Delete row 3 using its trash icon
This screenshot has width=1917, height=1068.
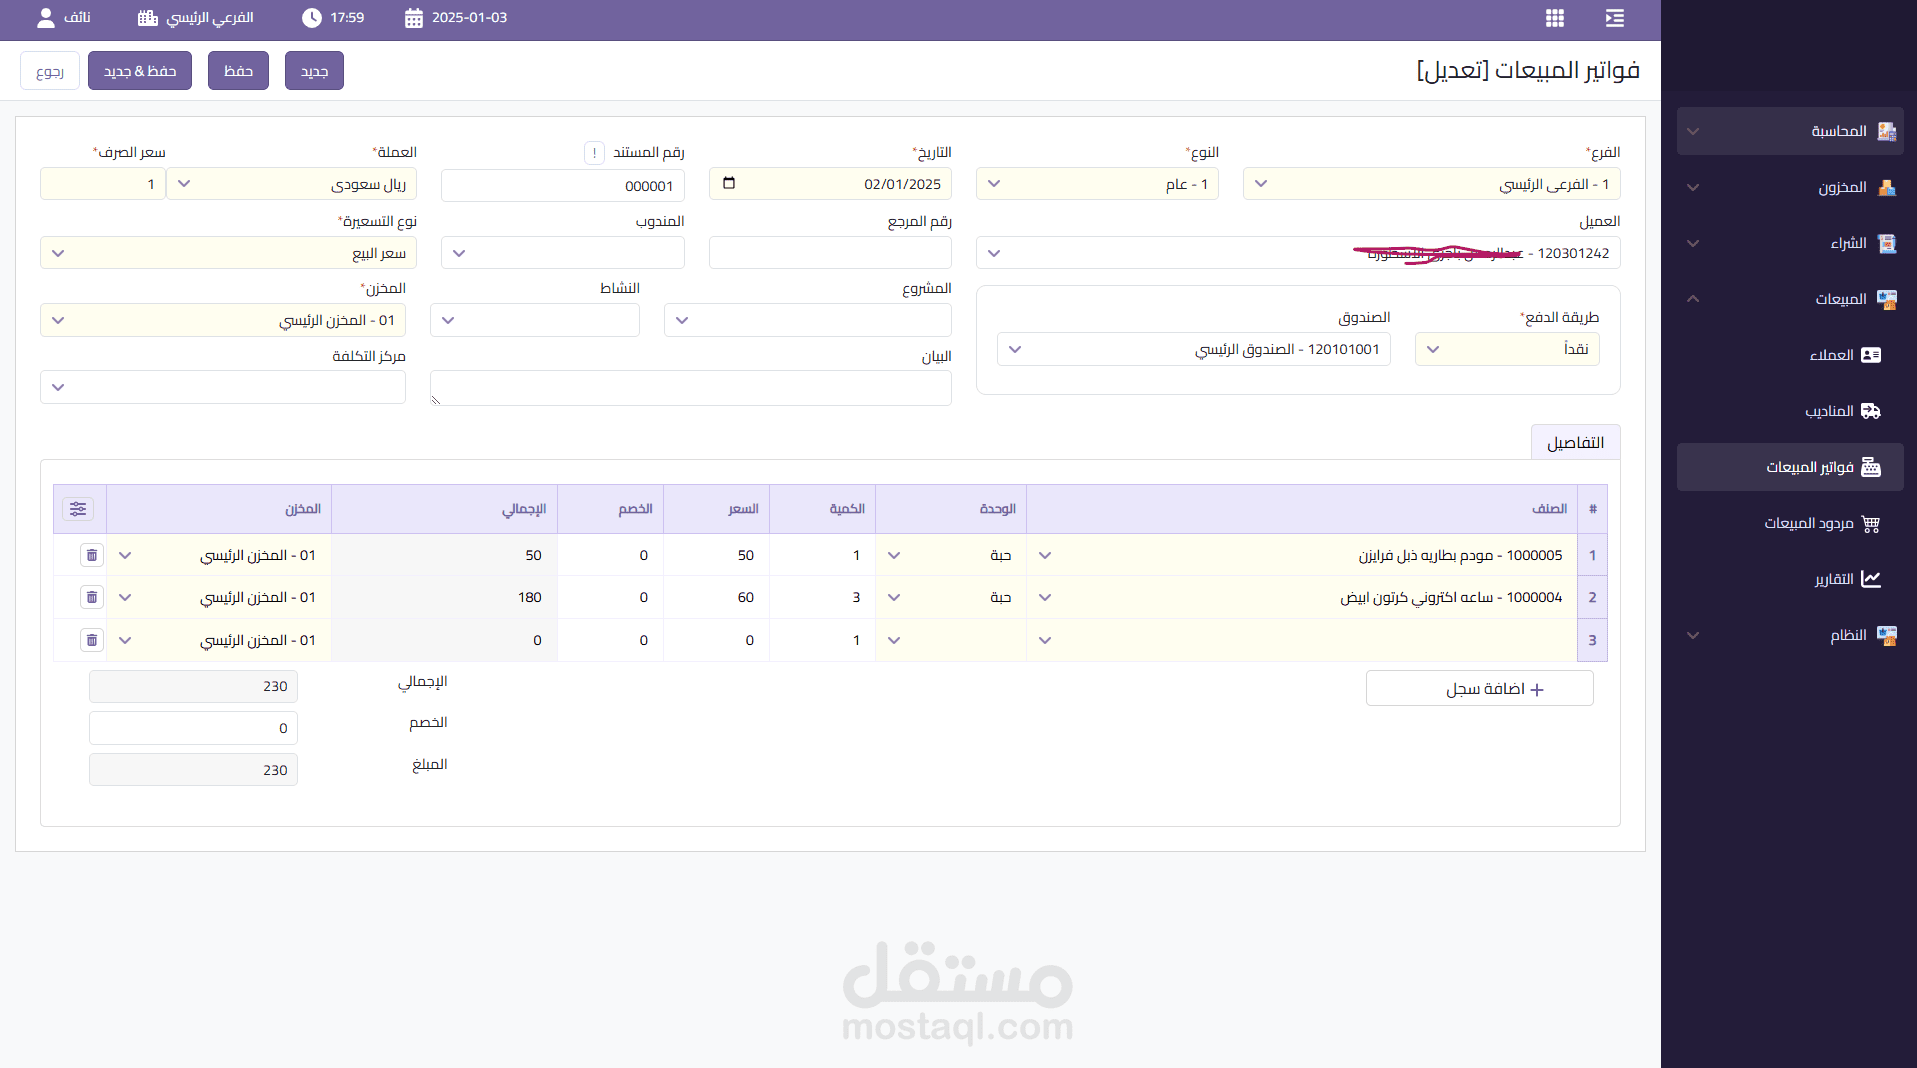pyautogui.click(x=92, y=640)
